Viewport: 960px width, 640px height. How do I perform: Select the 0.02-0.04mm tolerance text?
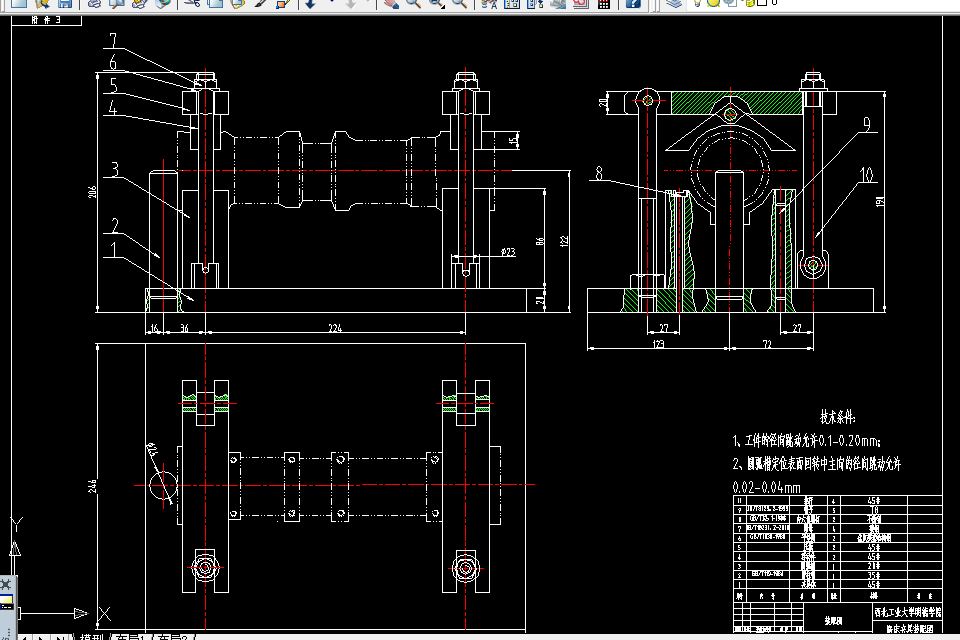tap(767, 488)
